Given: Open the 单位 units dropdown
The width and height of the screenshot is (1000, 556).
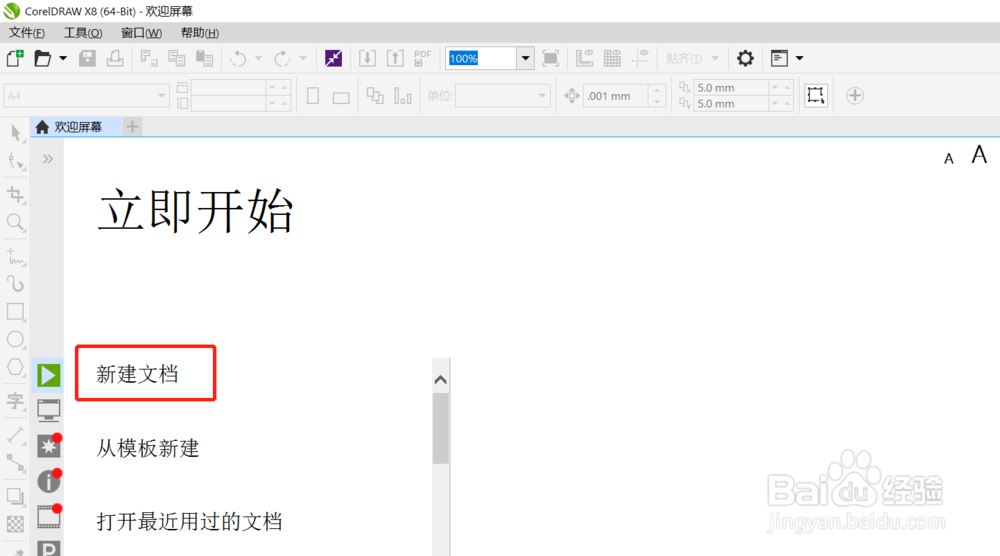Looking at the screenshot, I should pyautogui.click(x=503, y=96).
